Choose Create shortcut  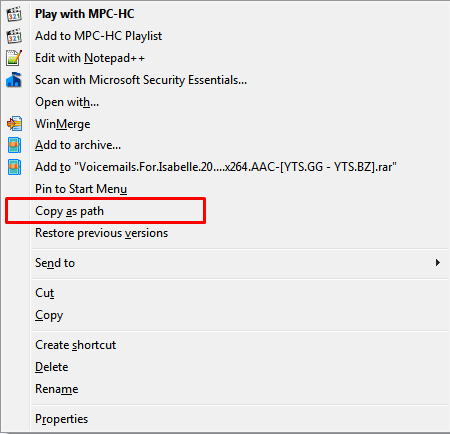(x=76, y=345)
